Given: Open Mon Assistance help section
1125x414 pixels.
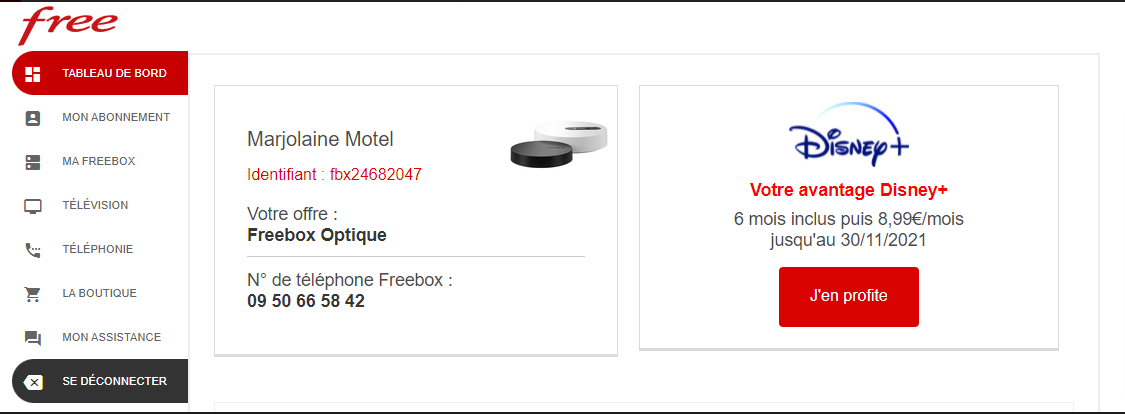Looking at the screenshot, I should pyautogui.click(x=111, y=337).
